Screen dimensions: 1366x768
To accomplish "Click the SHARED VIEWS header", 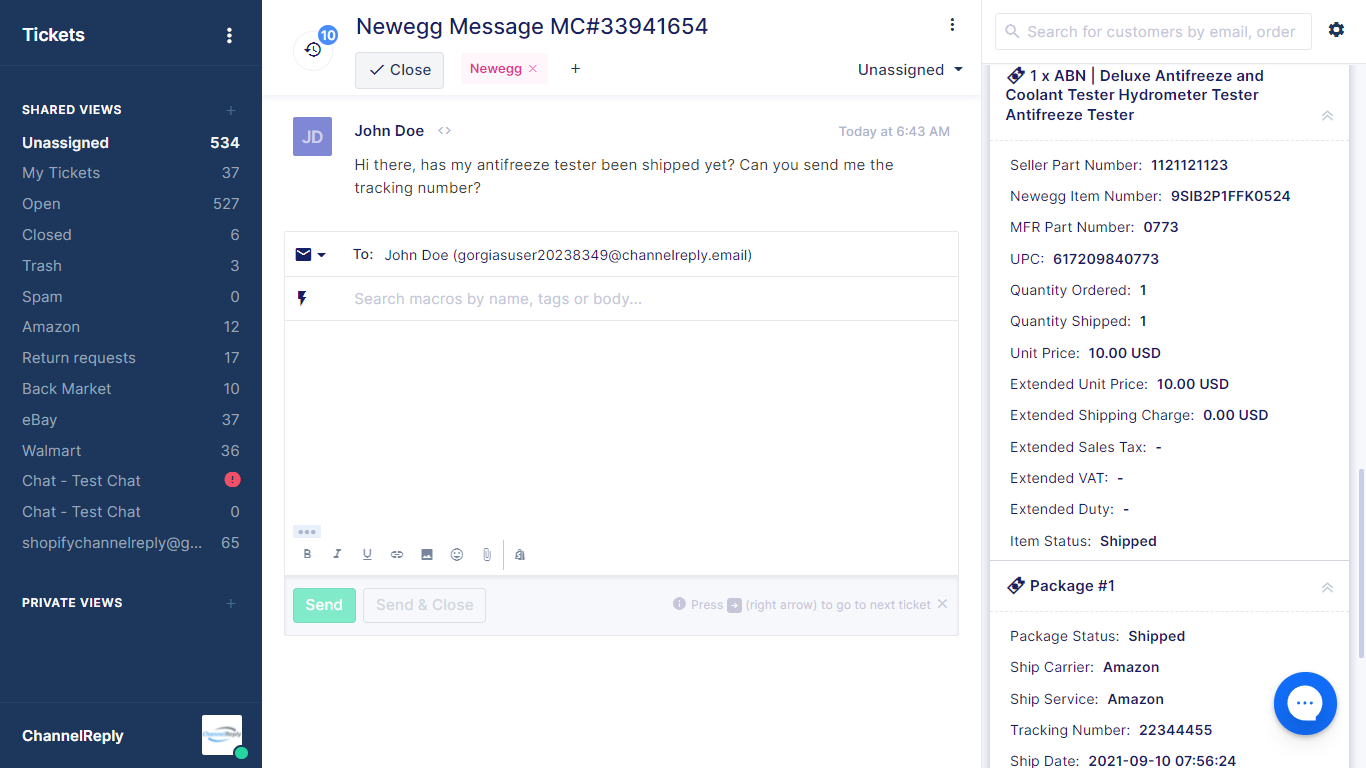I will click(72, 110).
